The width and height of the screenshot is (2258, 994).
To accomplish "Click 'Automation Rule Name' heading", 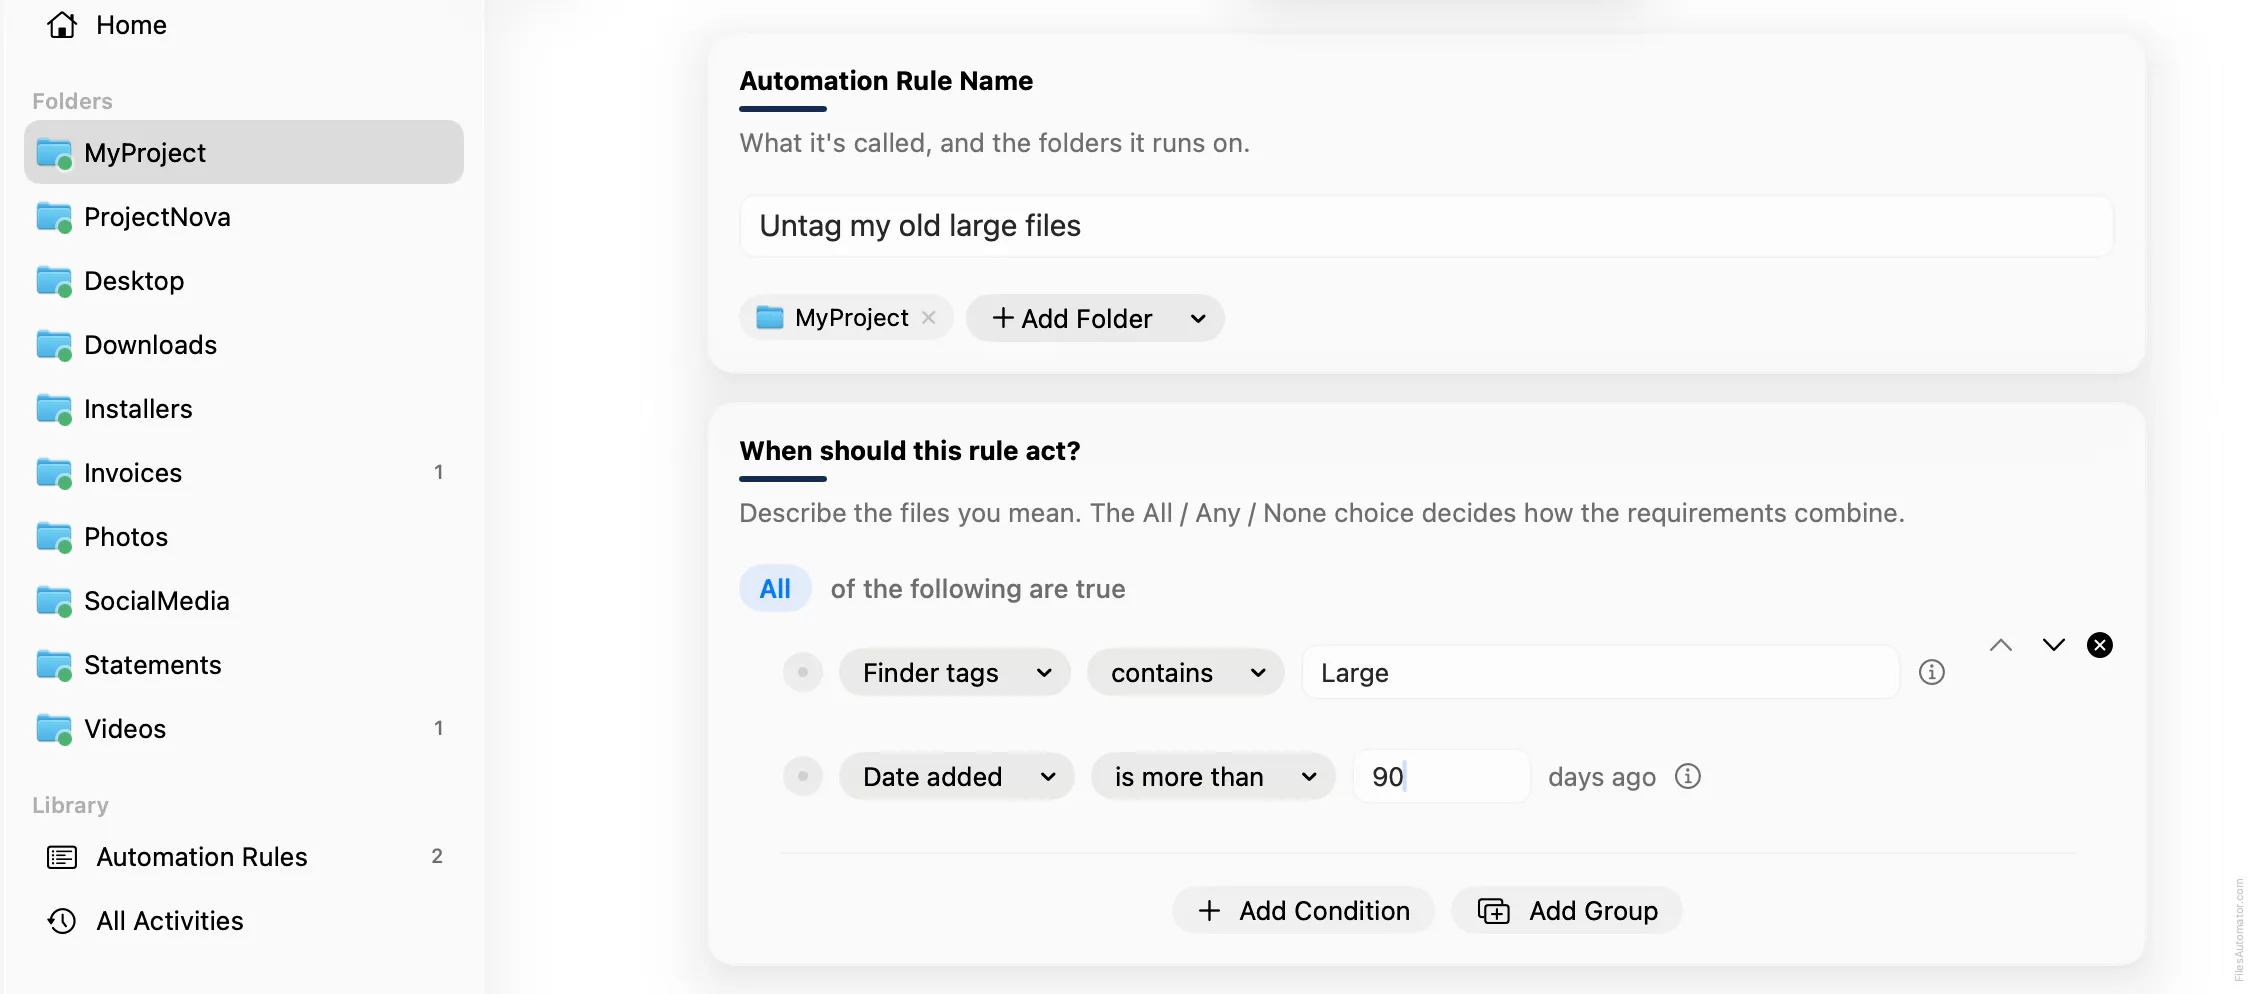I will 886,81.
